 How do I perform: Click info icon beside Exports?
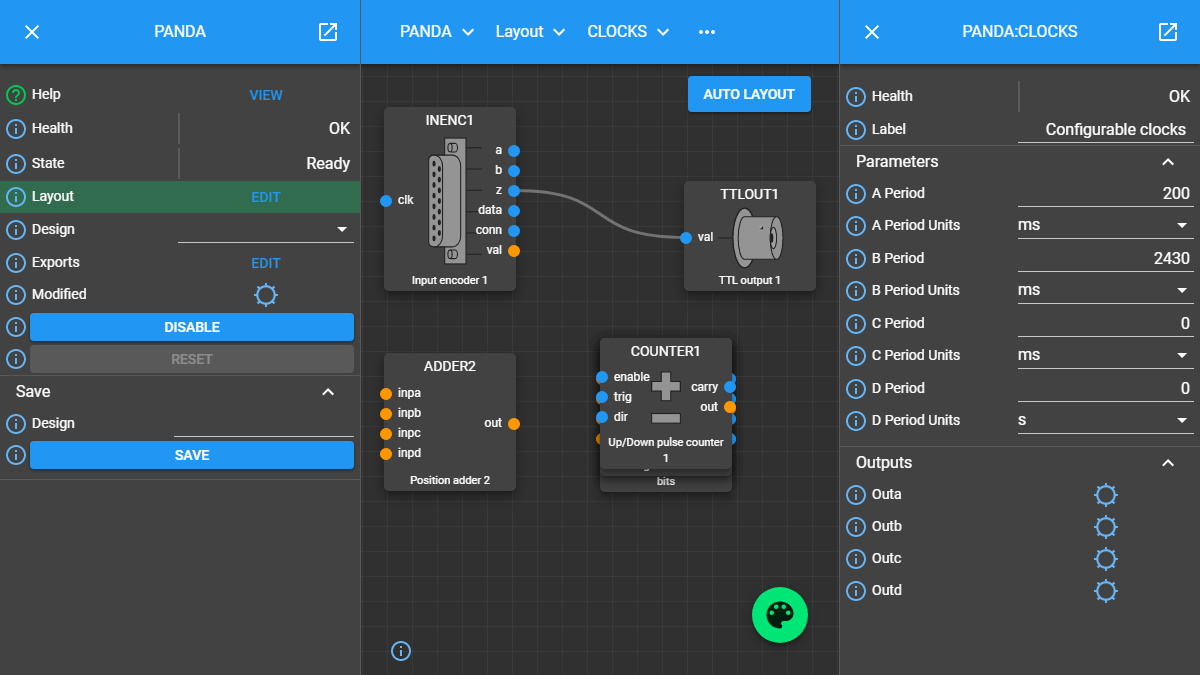16,263
